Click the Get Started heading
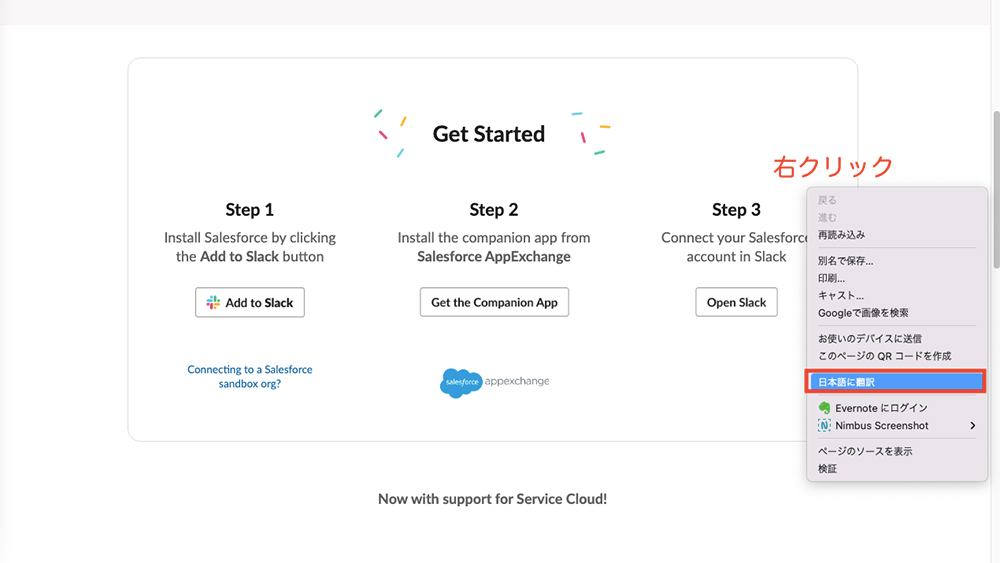Image resolution: width=1000 pixels, height=563 pixels. point(489,134)
